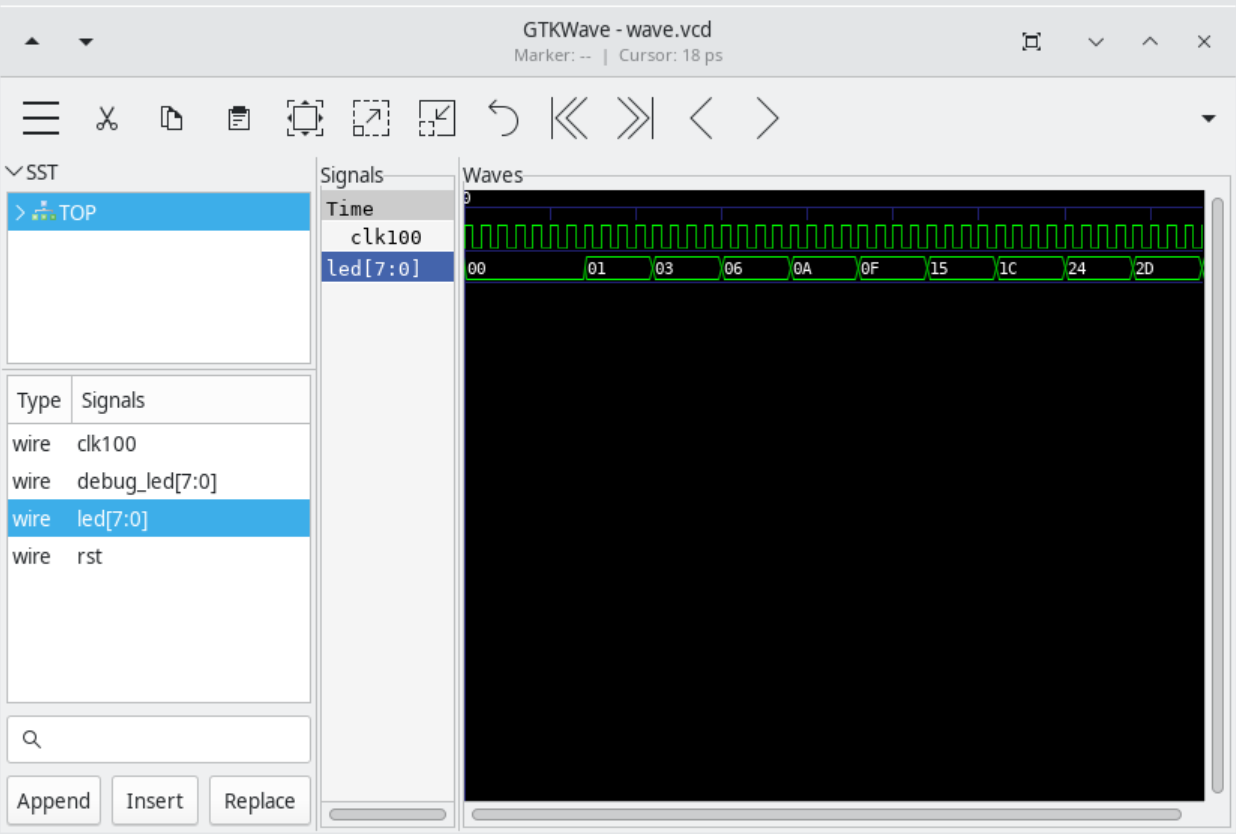Click the waveform horizontal scrollbar
The height and width of the screenshot is (834, 1236).
tap(826, 814)
